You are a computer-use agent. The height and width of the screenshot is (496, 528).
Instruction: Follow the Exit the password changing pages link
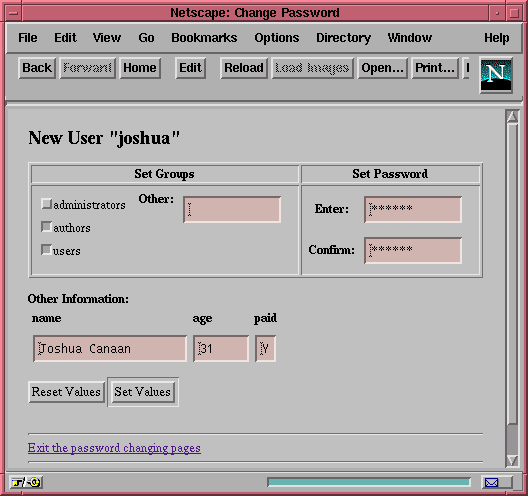[x=114, y=448]
